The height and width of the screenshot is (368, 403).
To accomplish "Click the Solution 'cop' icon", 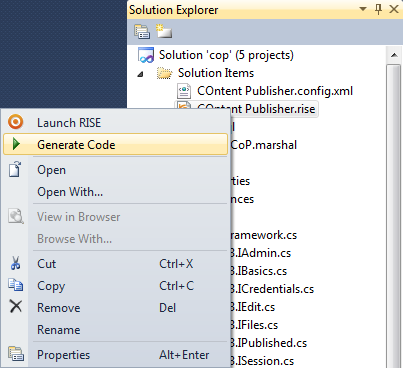I will [146, 55].
